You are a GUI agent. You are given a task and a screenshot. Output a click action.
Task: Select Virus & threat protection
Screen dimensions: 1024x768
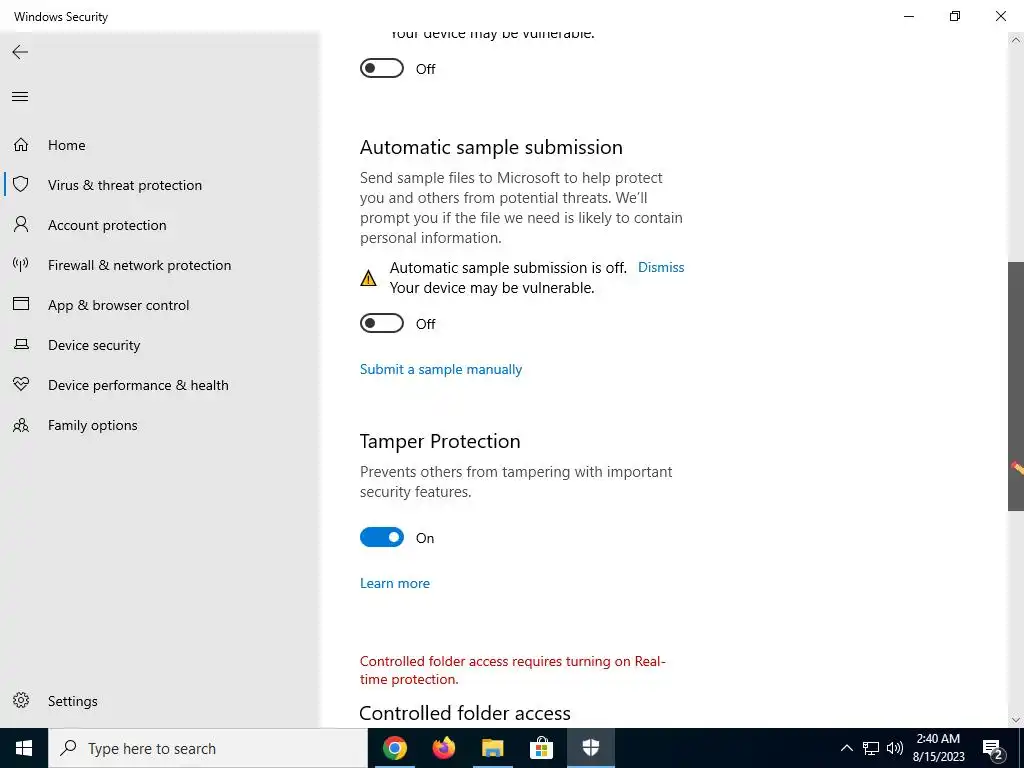click(125, 185)
